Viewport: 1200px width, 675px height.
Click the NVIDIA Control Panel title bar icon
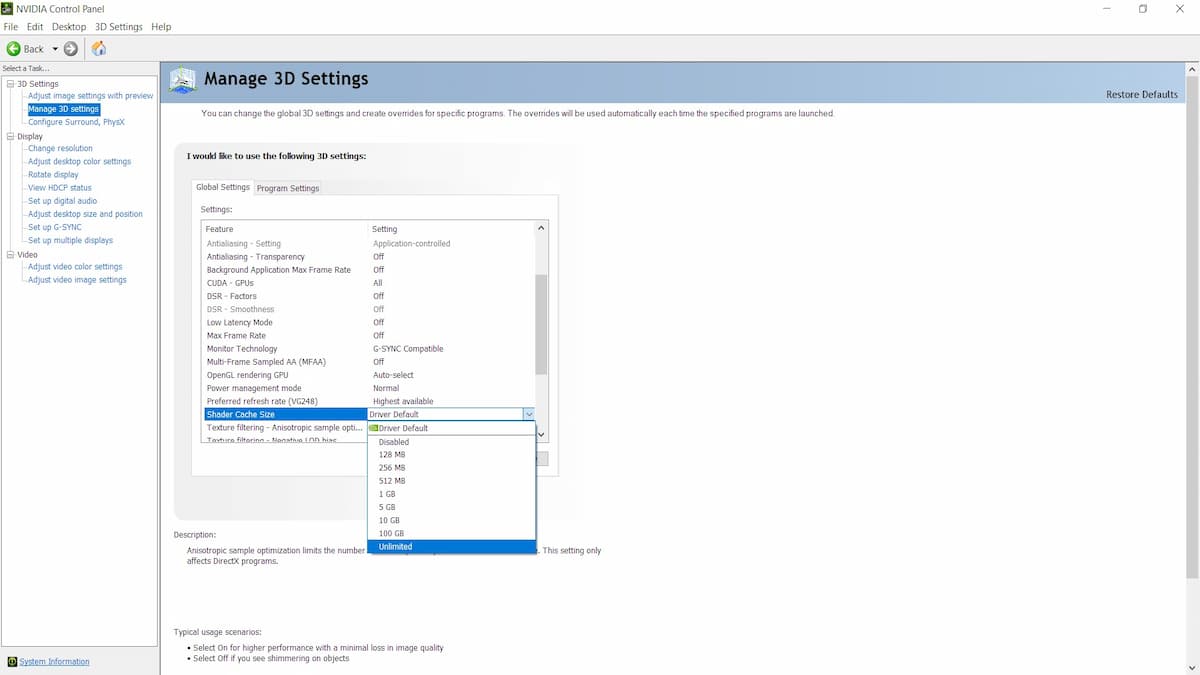[8, 9]
